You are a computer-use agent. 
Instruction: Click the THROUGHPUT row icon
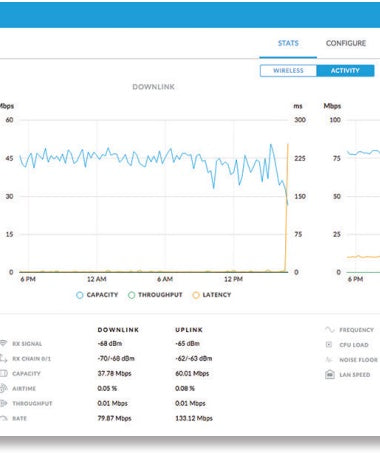point(3,403)
